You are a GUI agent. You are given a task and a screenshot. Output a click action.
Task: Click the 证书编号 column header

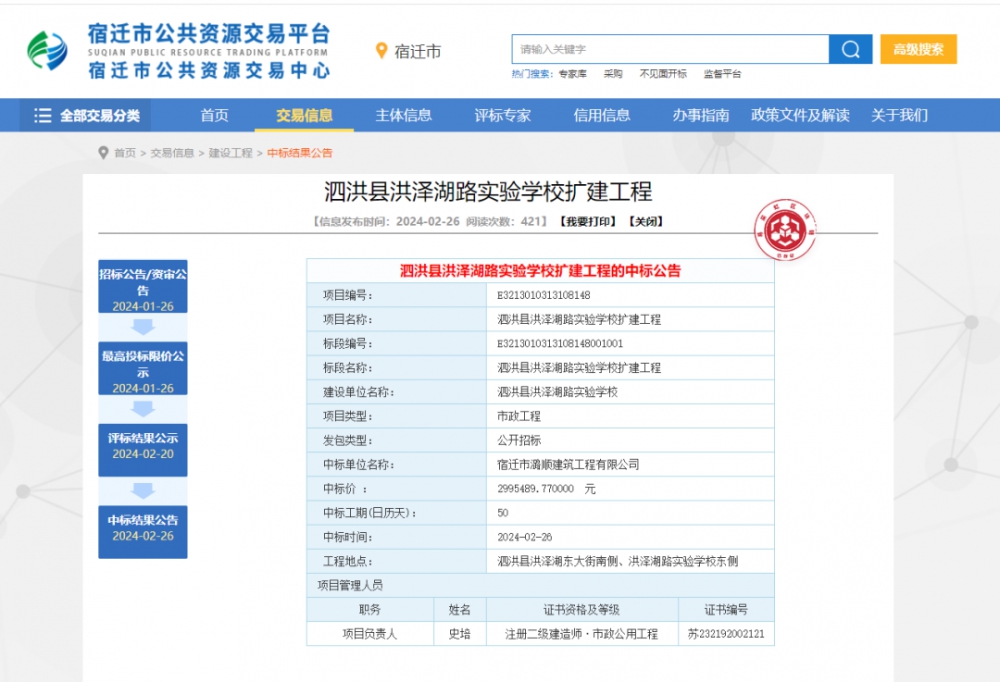(x=726, y=610)
